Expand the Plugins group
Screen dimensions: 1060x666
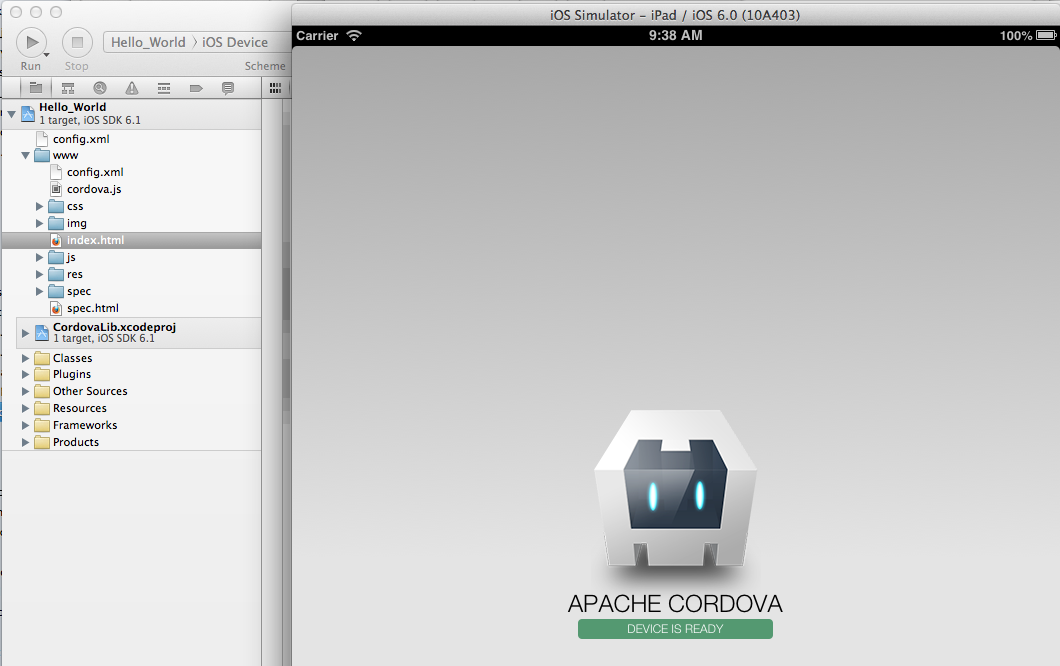(x=26, y=375)
